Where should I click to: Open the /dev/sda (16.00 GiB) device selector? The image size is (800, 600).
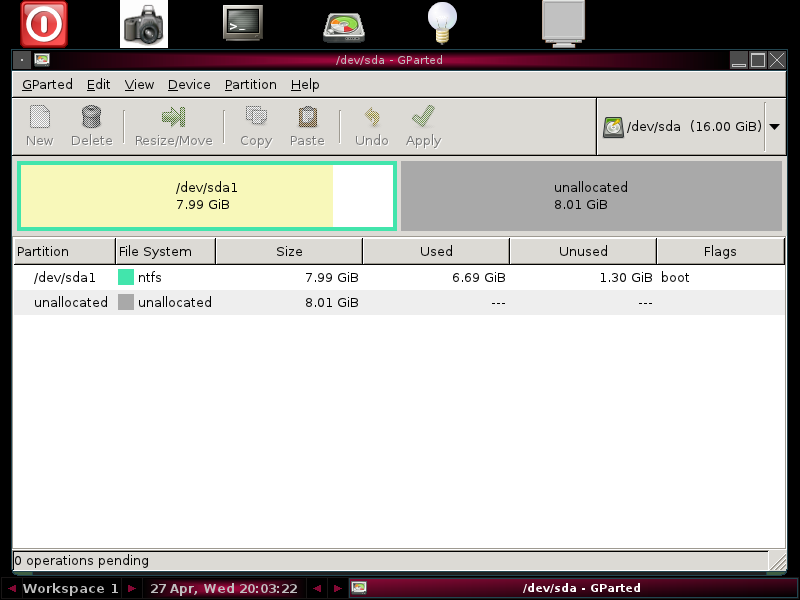[x=691, y=127]
